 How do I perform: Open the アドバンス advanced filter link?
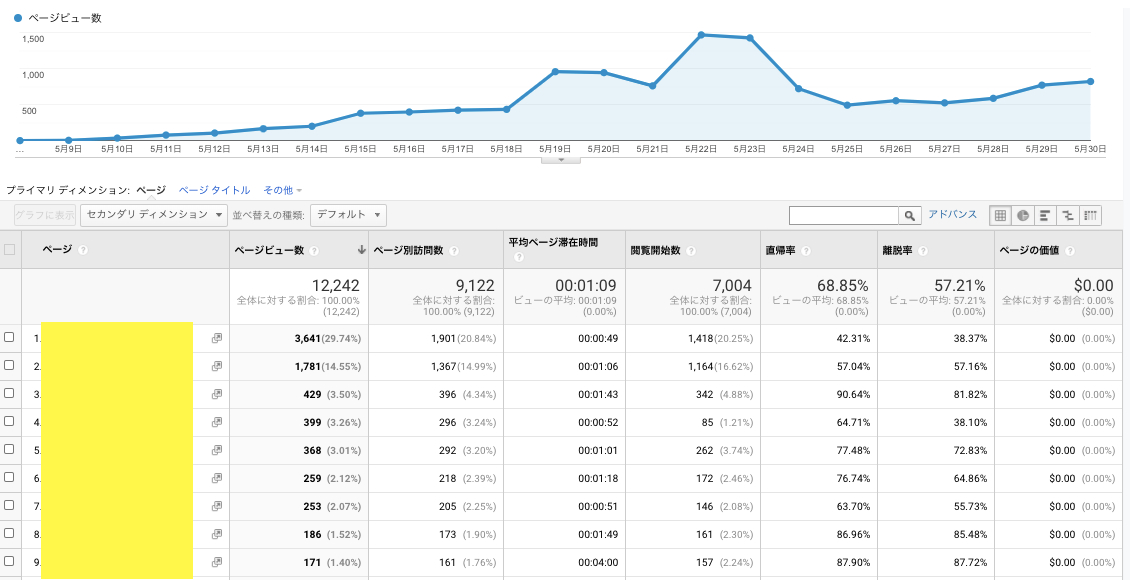tap(952, 215)
